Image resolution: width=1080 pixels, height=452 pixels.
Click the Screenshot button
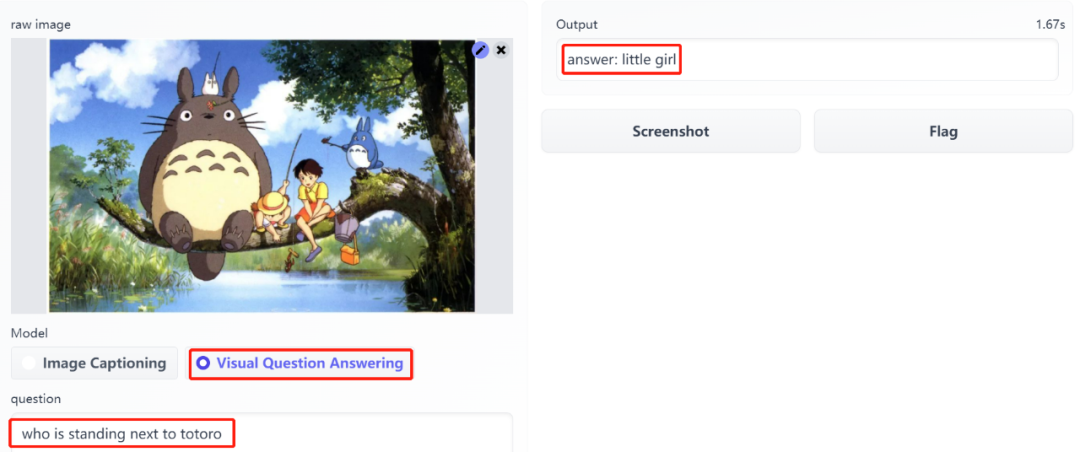click(671, 131)
